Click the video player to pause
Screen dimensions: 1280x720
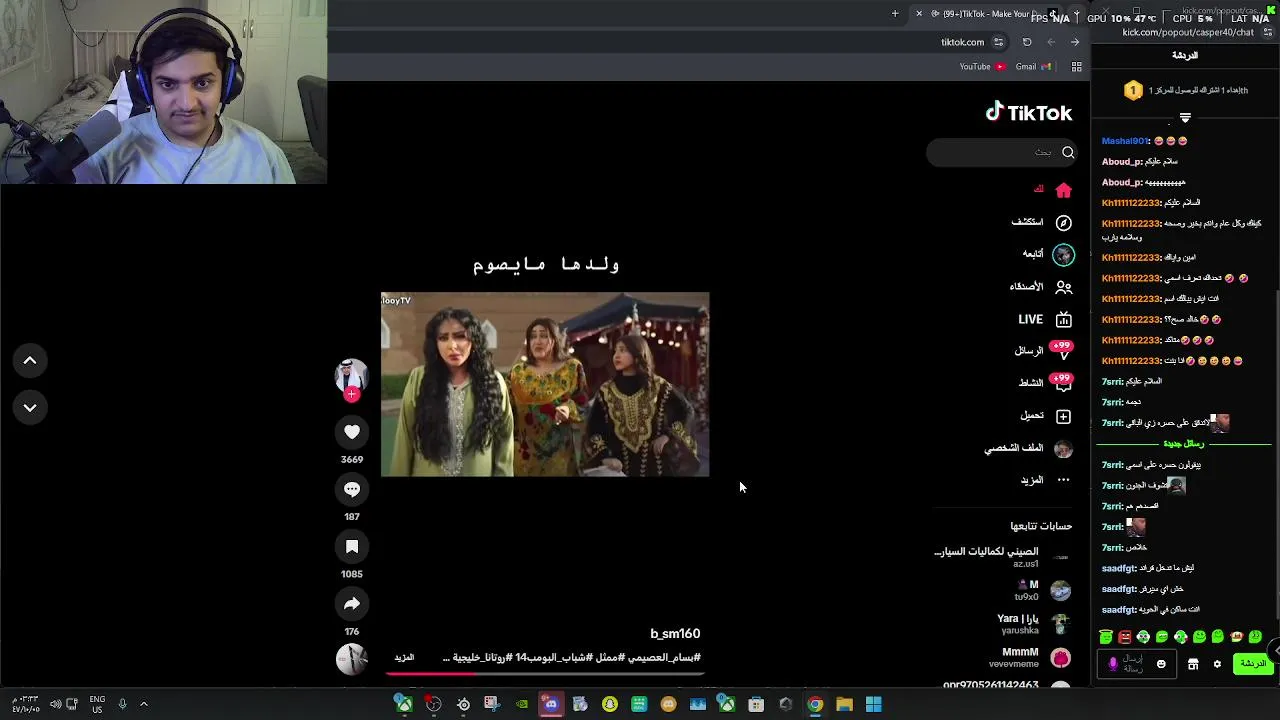click(545, 384)
